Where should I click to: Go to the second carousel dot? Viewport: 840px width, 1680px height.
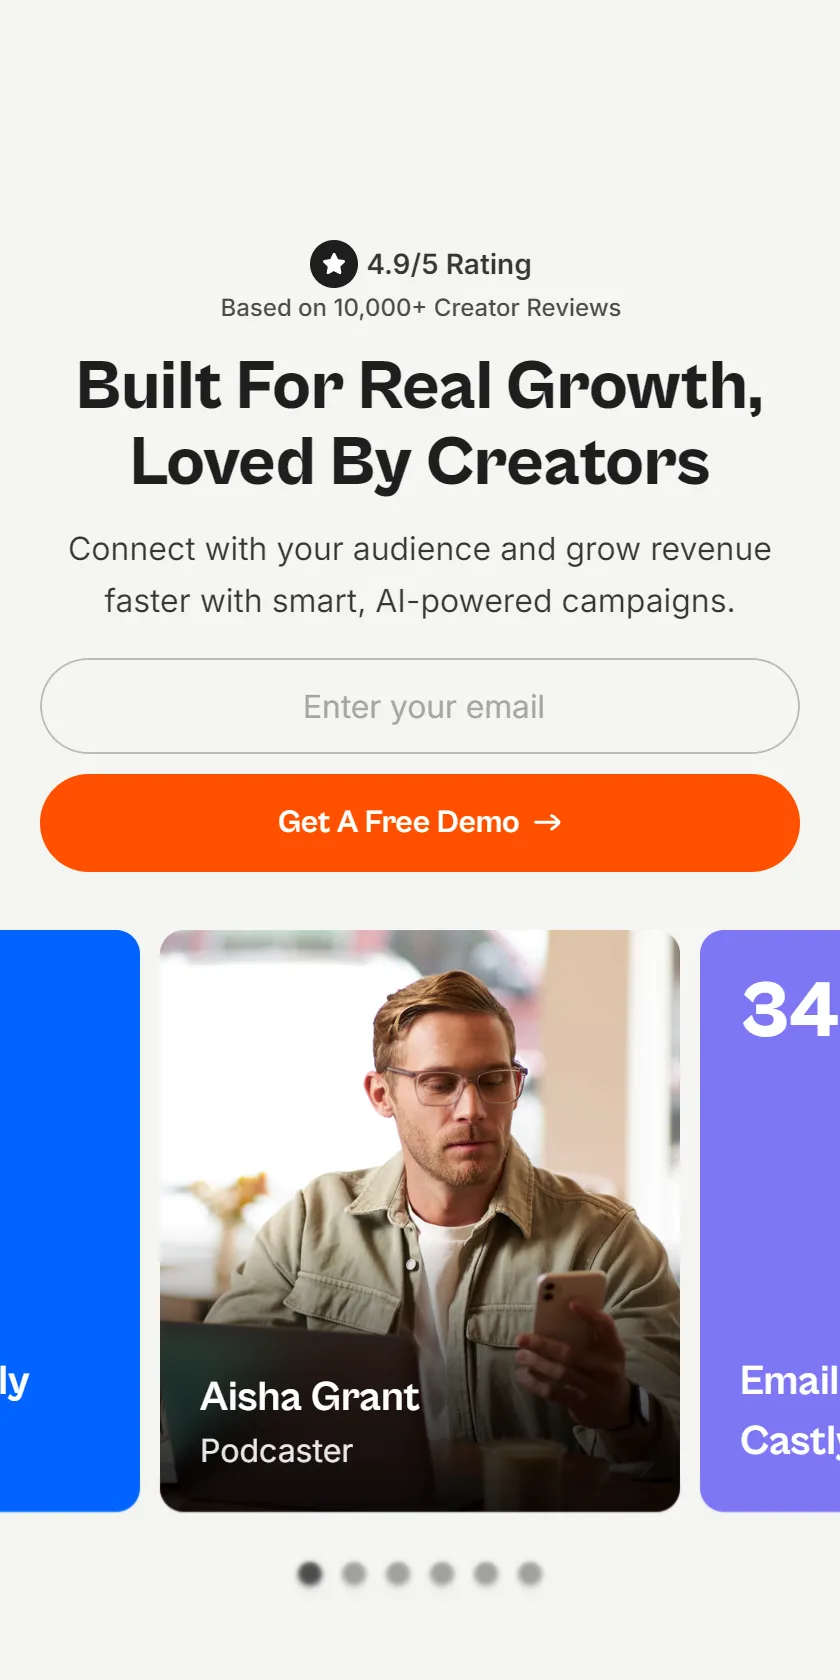[x=354, y=1574]
